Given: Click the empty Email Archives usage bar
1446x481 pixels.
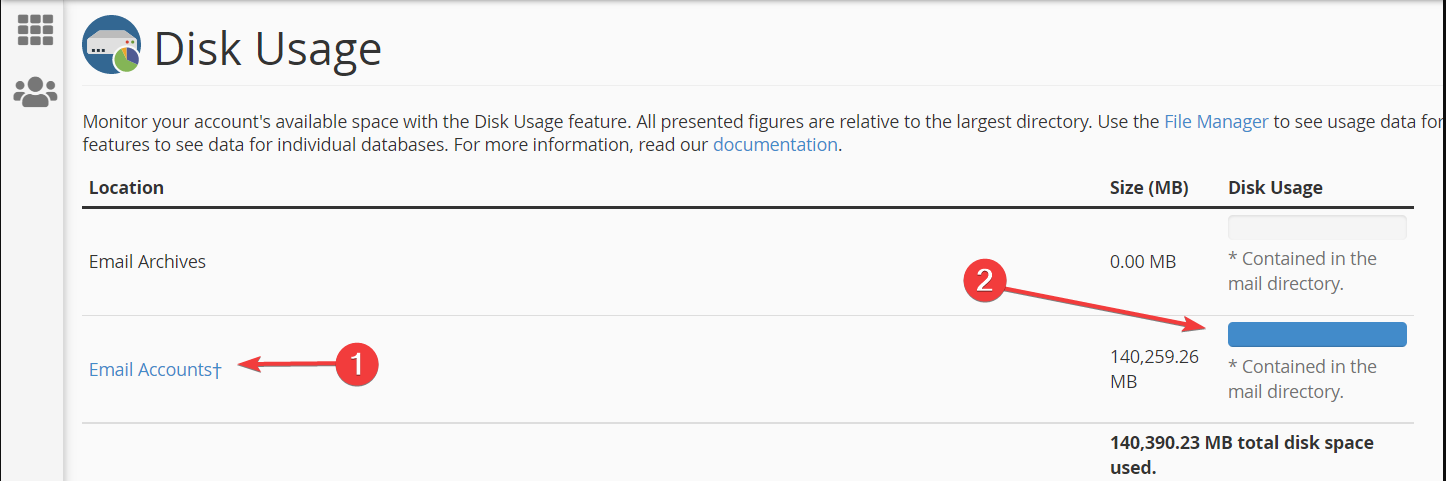Looking at the screenshot, I should (1317, 227).
